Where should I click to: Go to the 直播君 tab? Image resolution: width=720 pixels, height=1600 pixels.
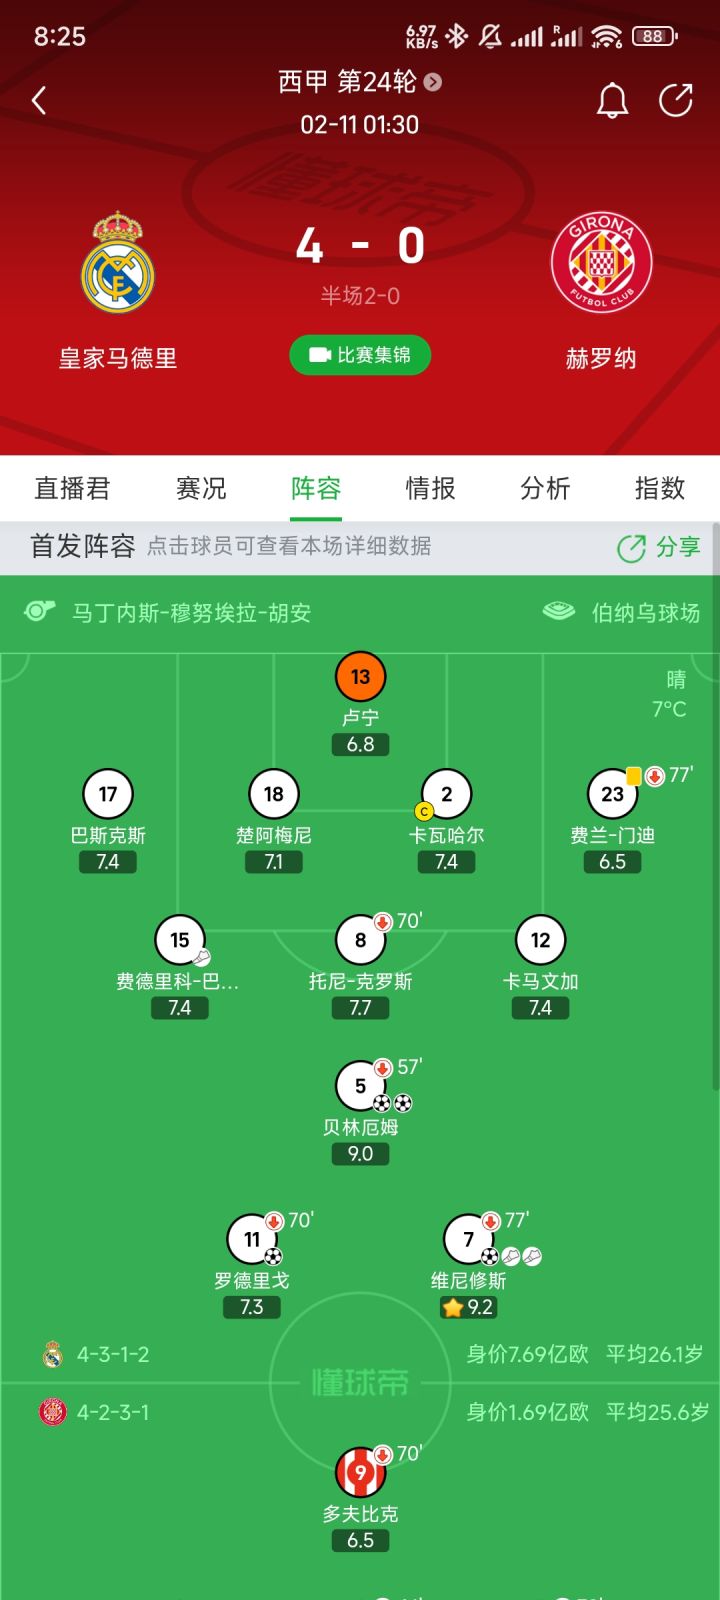pyautogui.click(x=72, y=488)
